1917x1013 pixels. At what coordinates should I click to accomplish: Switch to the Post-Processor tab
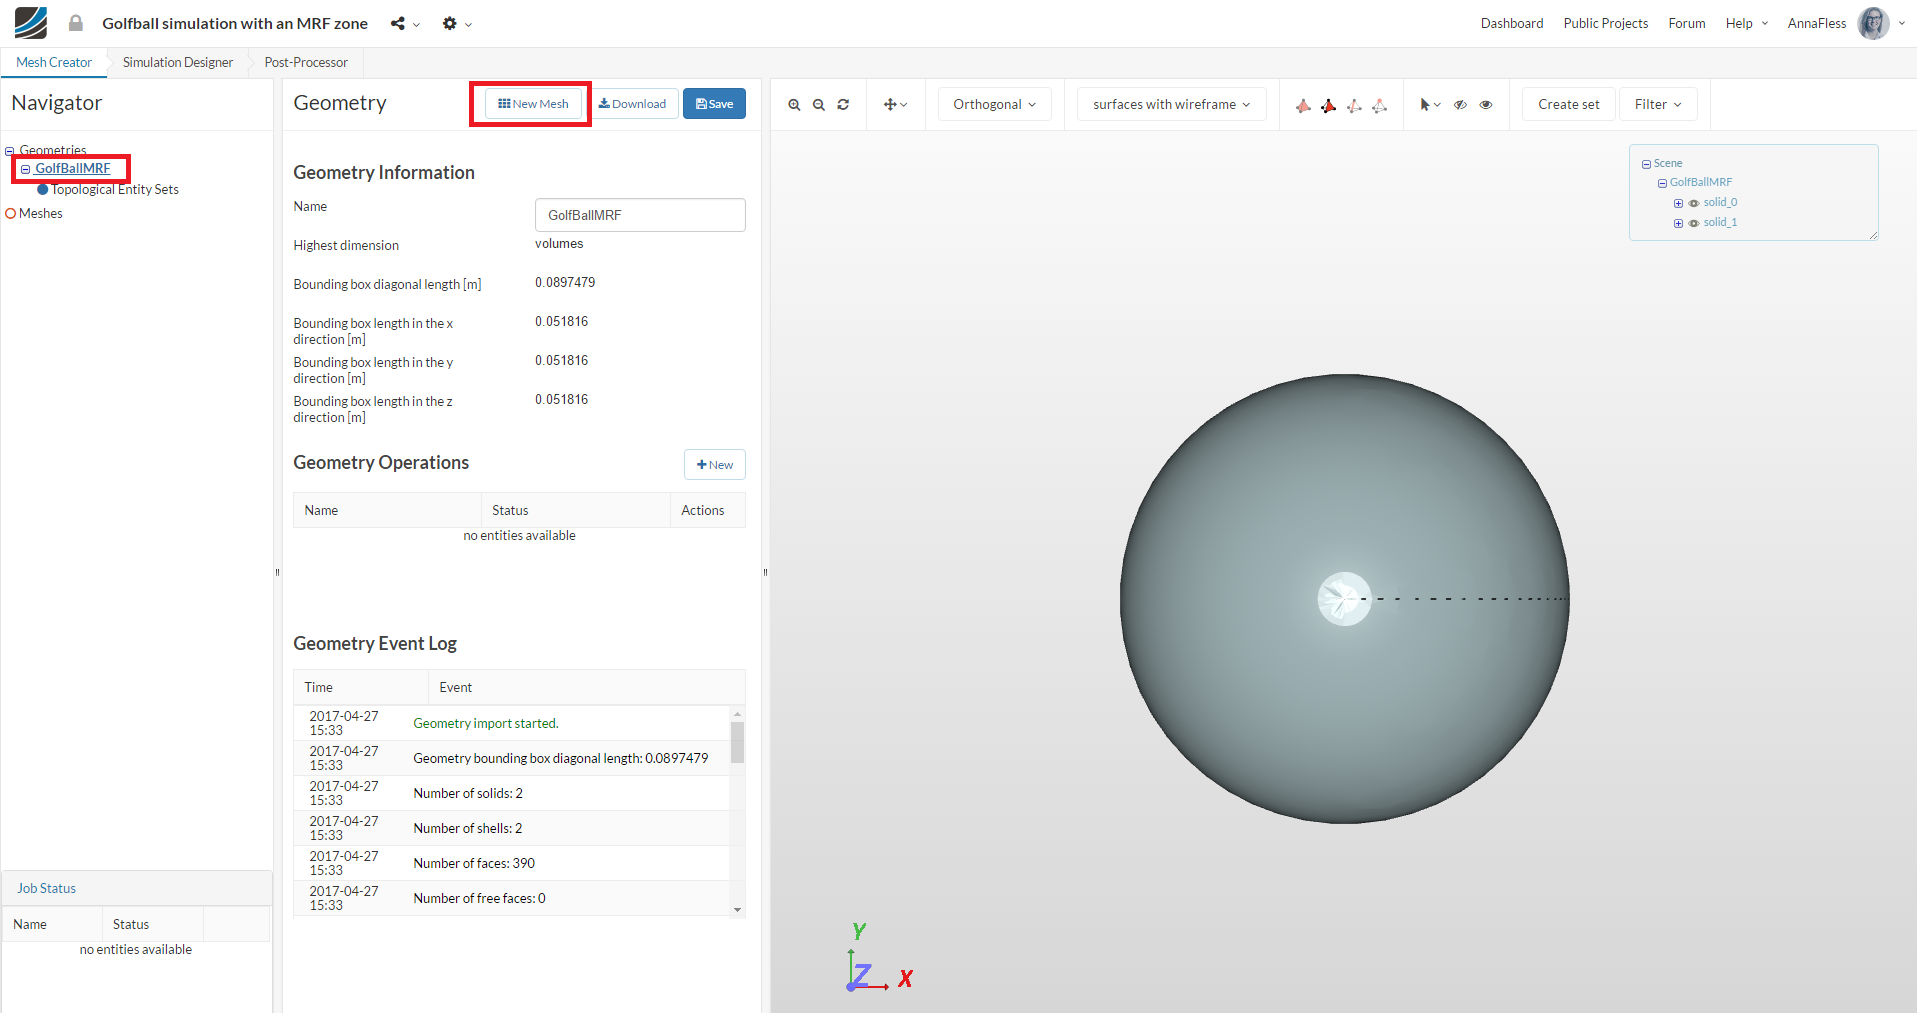point(306,62)
